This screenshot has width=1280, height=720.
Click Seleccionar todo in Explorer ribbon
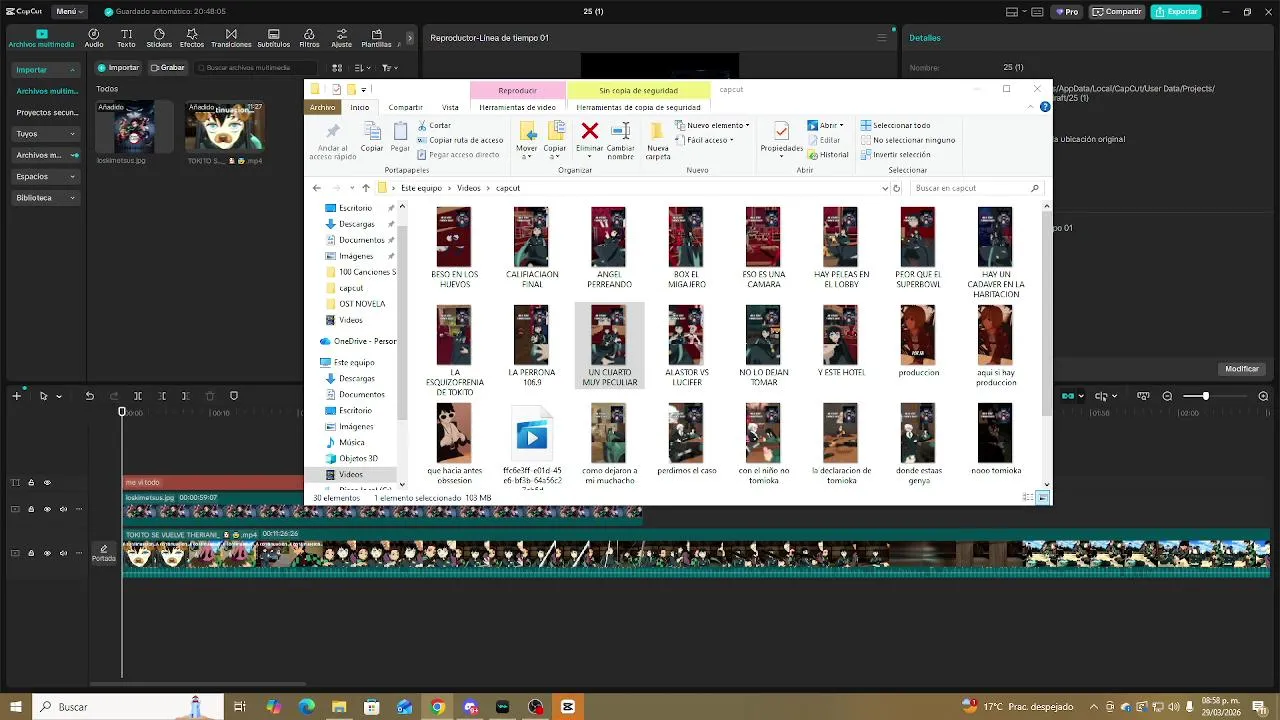(894, 126)
